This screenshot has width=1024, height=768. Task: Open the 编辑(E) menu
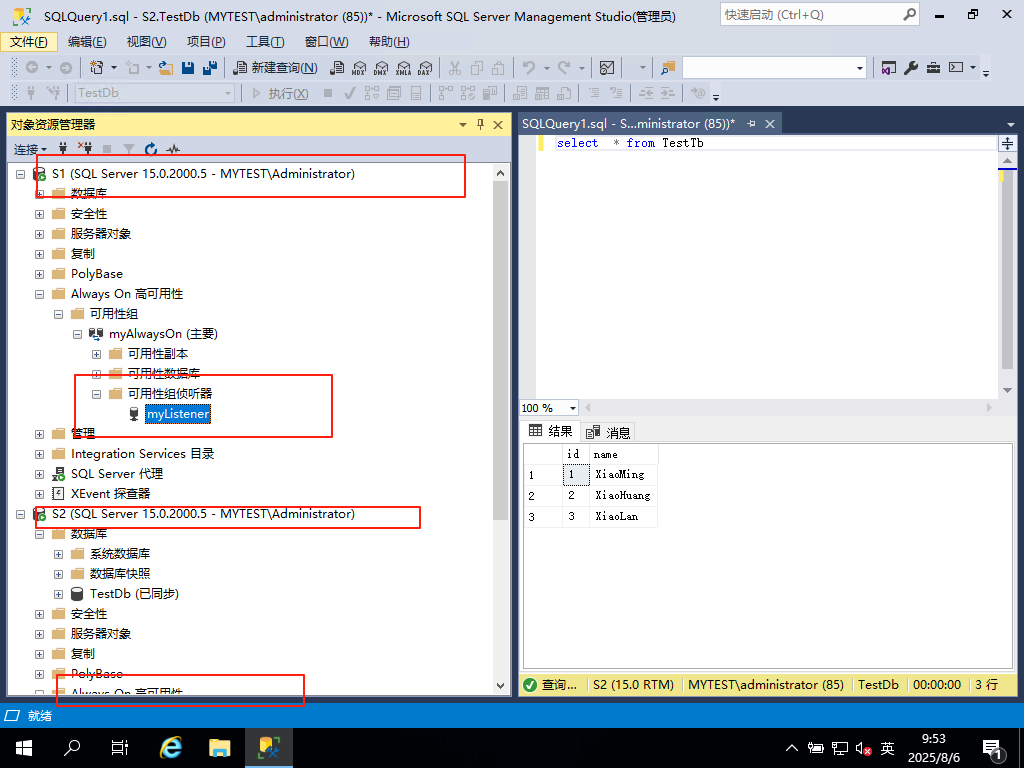coord(87,42)
